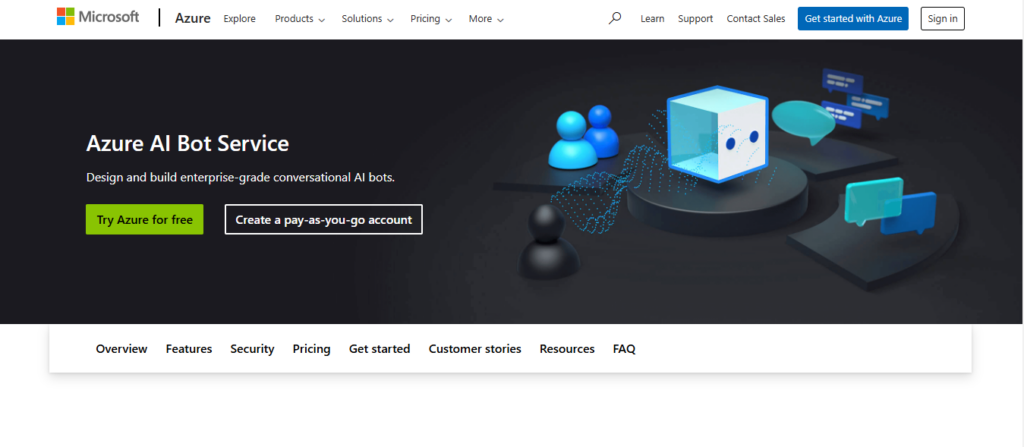Open the Explore menu item
1024x447 pixels.
(240, 19)
